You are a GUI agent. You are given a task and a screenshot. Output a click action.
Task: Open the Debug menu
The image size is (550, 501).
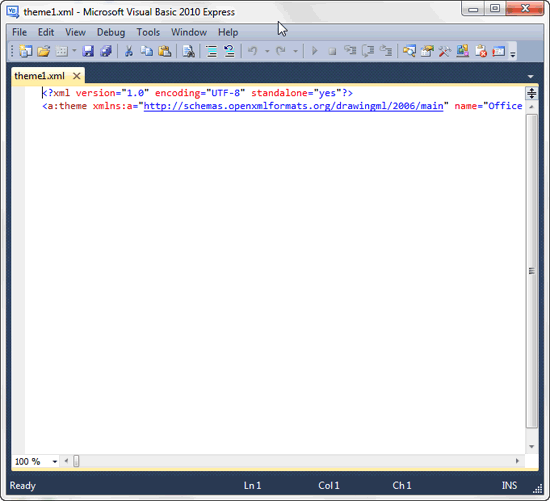pos(111,32)
